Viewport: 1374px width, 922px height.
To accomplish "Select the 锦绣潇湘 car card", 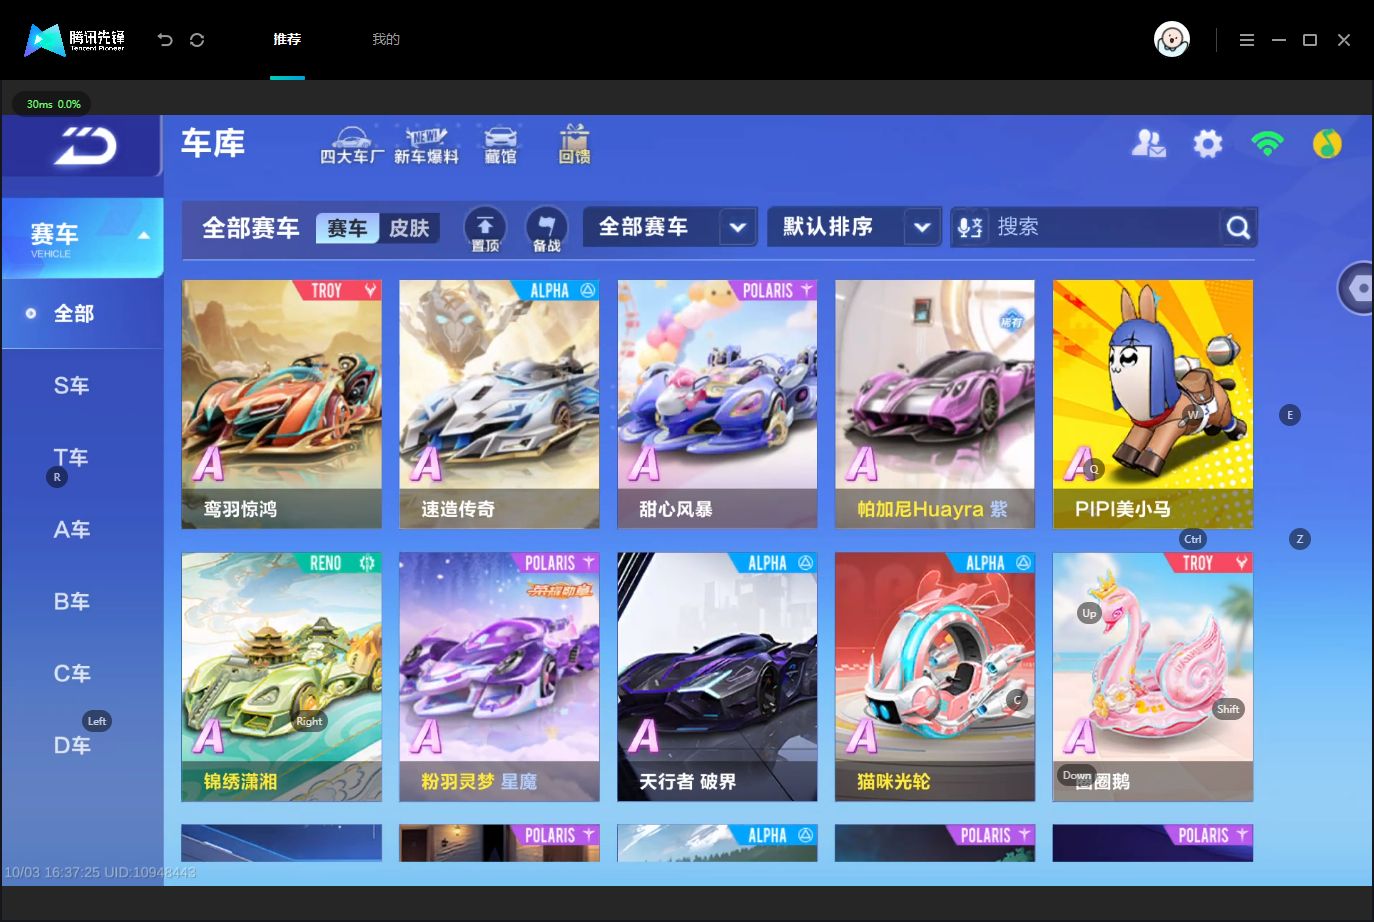I will 282,677.
